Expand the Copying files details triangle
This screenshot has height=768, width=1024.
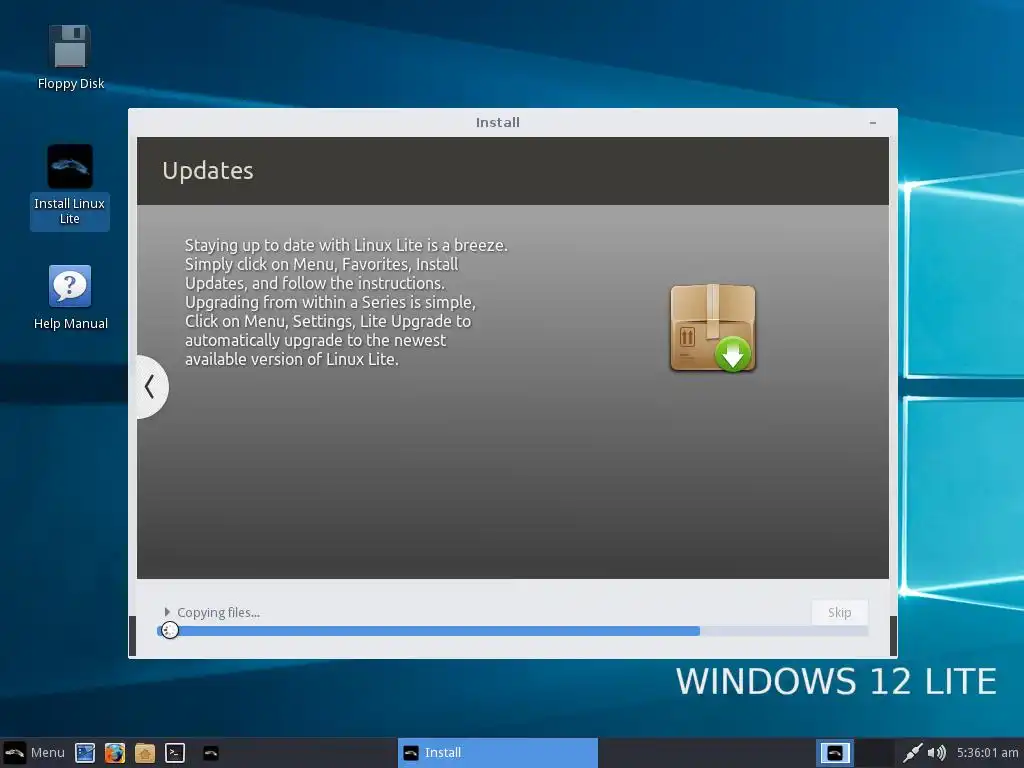point(167,612)
